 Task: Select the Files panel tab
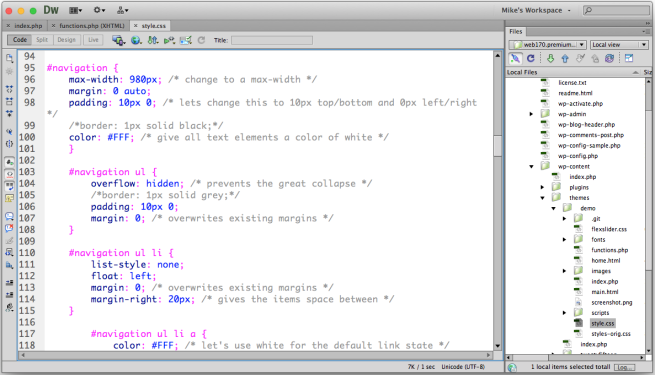[x=515, y=31]
